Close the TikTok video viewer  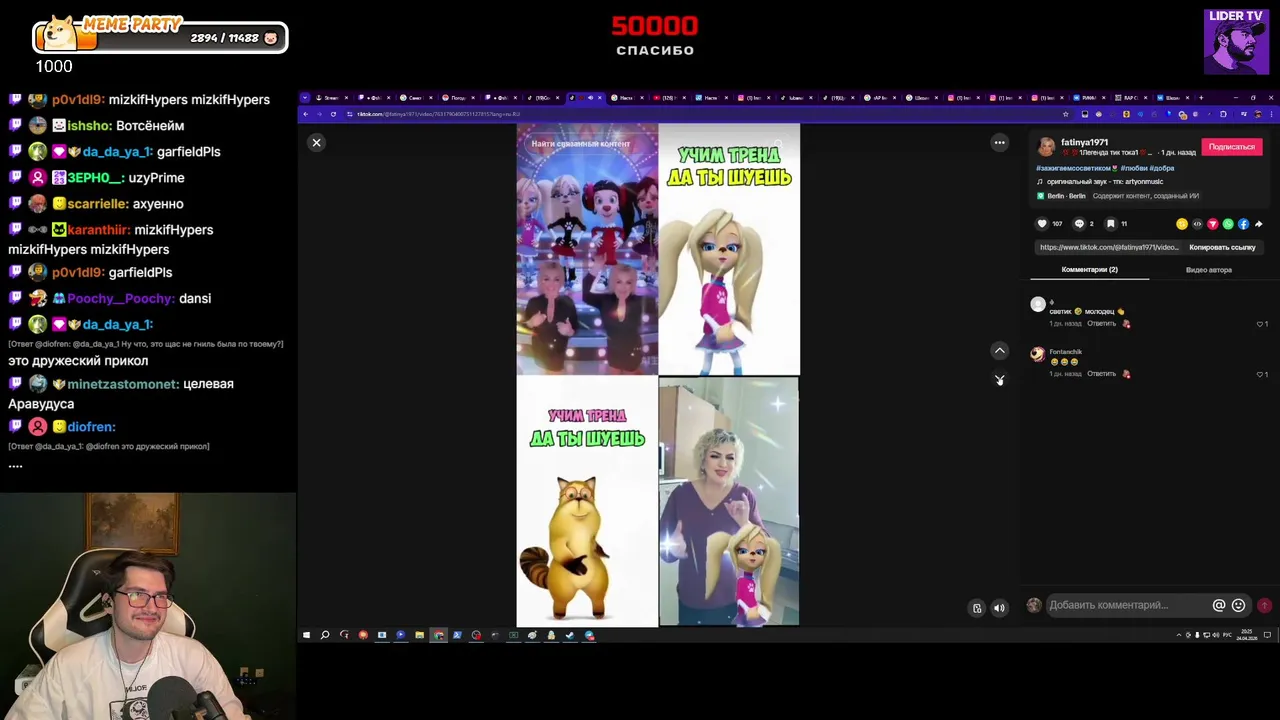click(x=316, y=143)
